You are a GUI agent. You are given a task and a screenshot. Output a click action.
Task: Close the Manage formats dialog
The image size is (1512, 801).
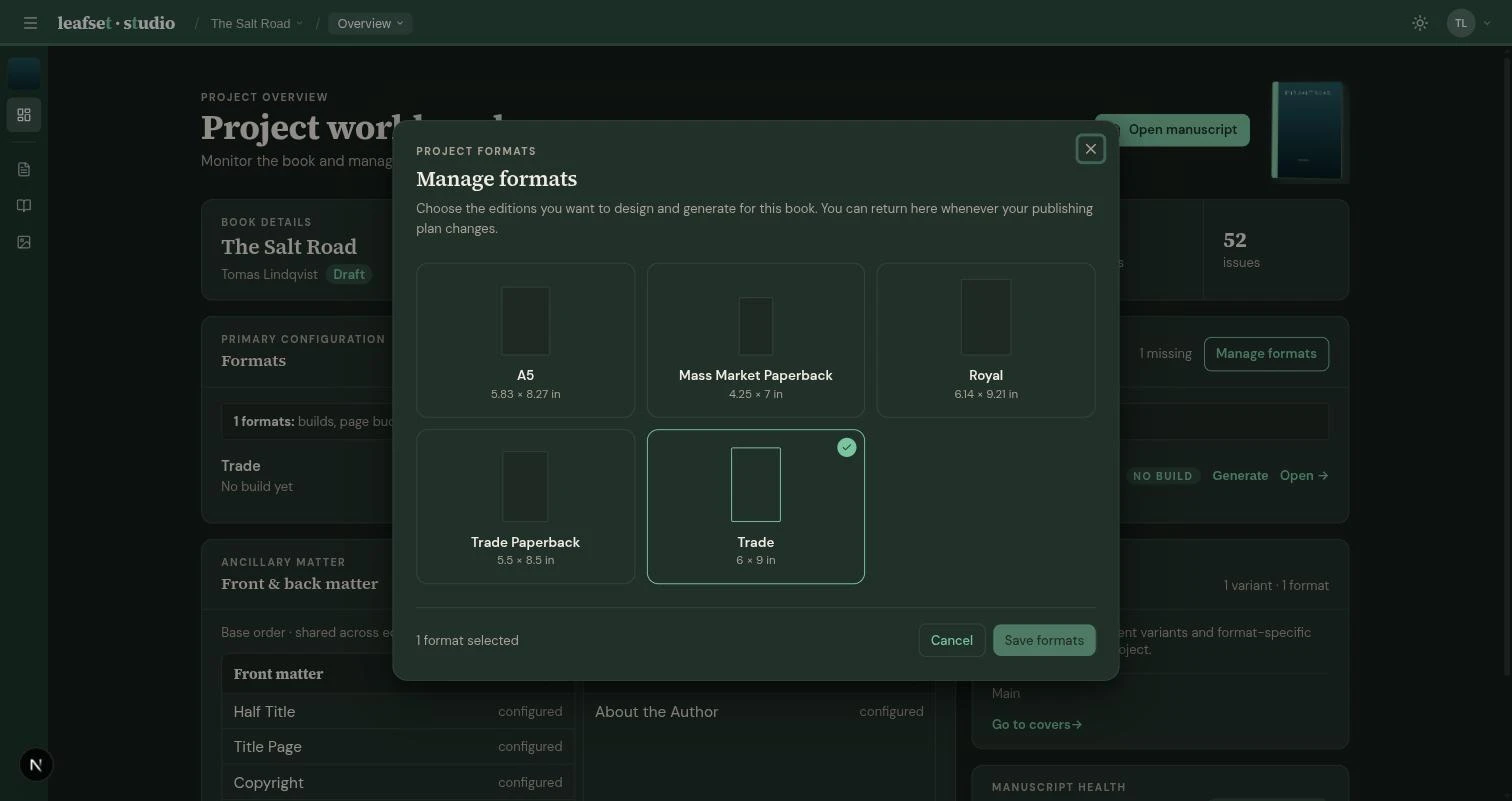point(1090,149)
